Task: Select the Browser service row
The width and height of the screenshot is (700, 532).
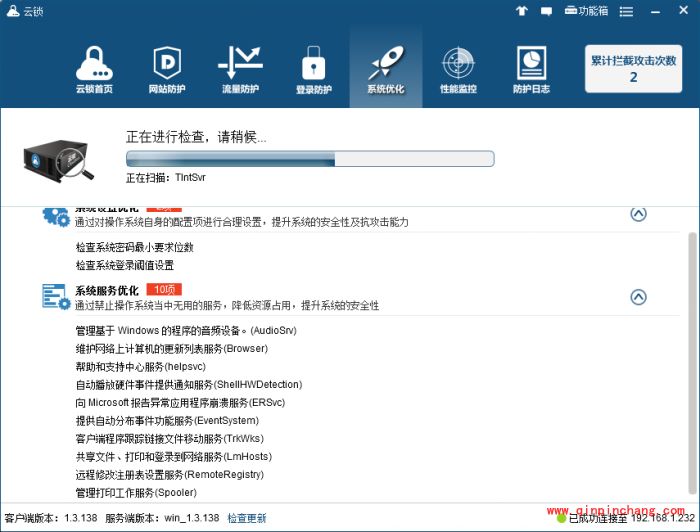Action: pos(171,349)
